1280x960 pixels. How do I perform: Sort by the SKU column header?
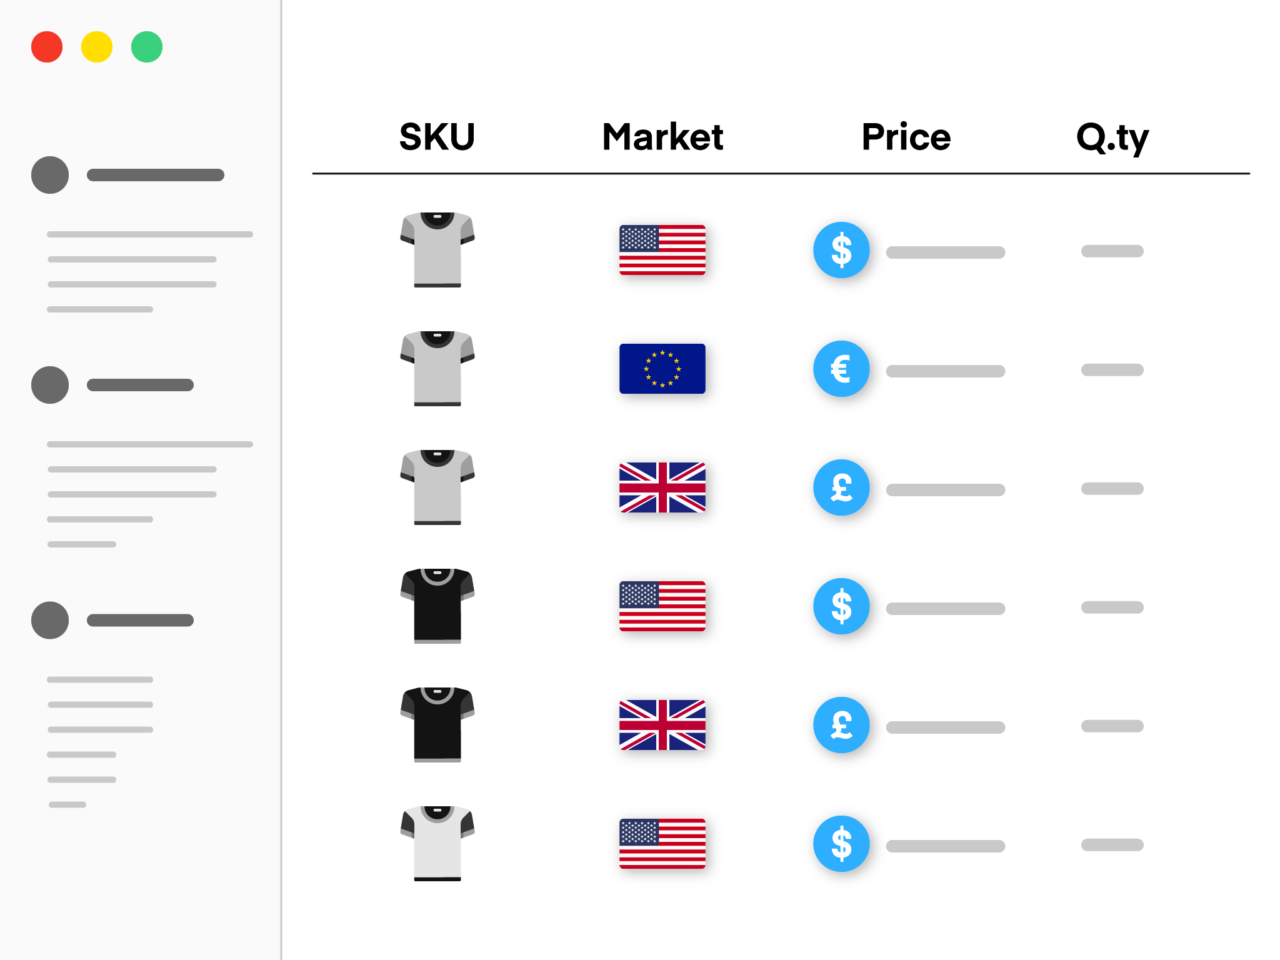point(437,137)
